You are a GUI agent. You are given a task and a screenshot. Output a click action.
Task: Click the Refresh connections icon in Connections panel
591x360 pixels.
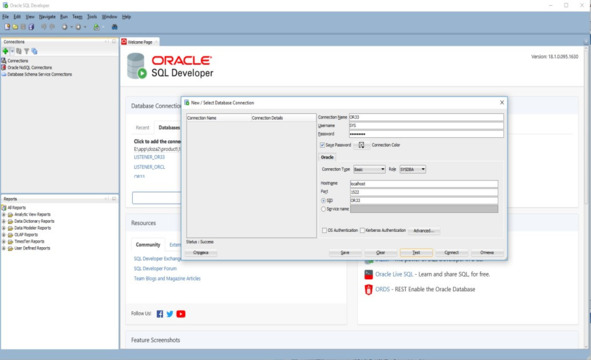point(19,51)
